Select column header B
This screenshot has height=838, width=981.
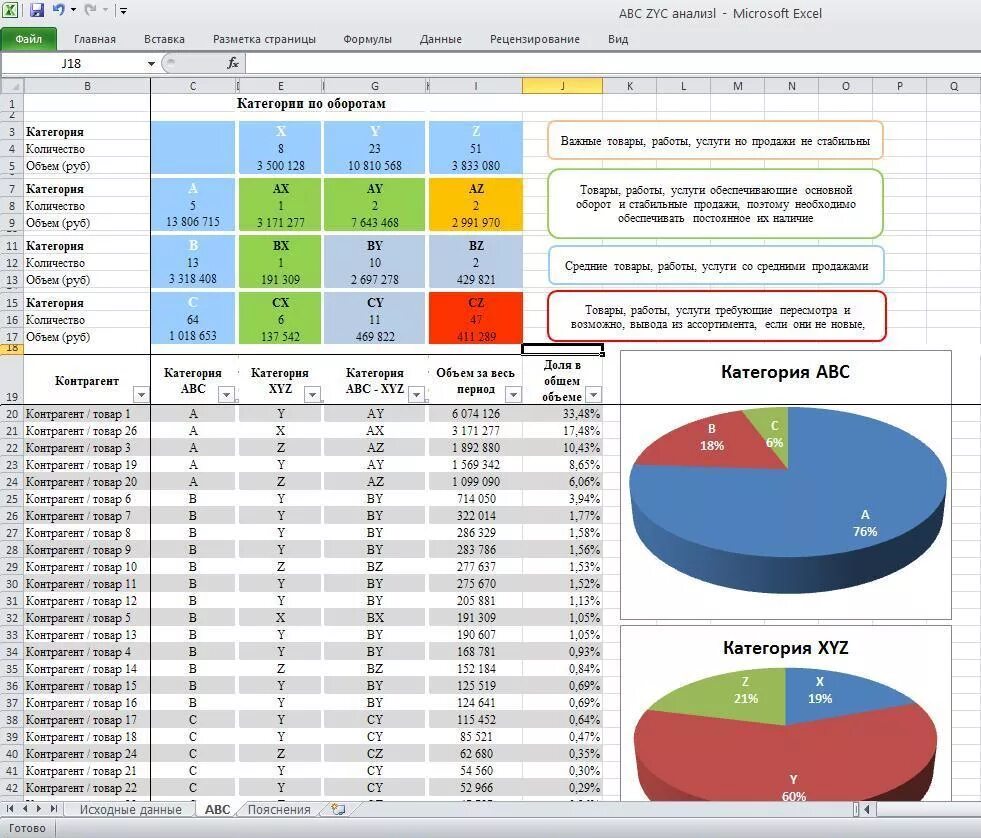(x=87, y=86)
